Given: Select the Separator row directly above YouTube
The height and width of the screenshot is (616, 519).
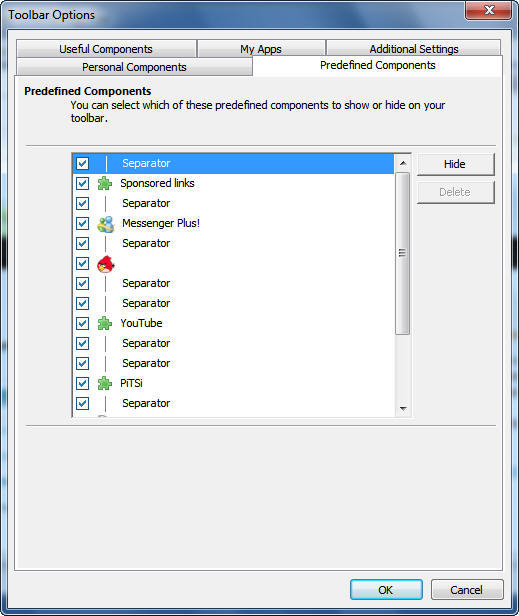Looking at the screenshot, I should tap(233, 303).
